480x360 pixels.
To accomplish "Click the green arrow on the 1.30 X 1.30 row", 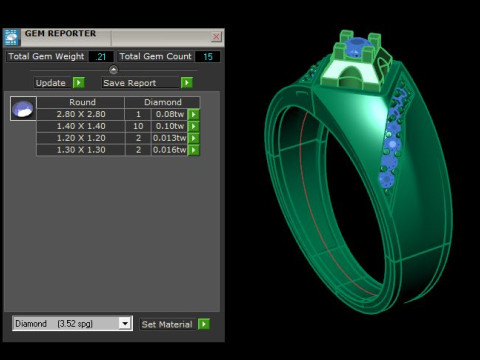I will click(x=194, y=150).
